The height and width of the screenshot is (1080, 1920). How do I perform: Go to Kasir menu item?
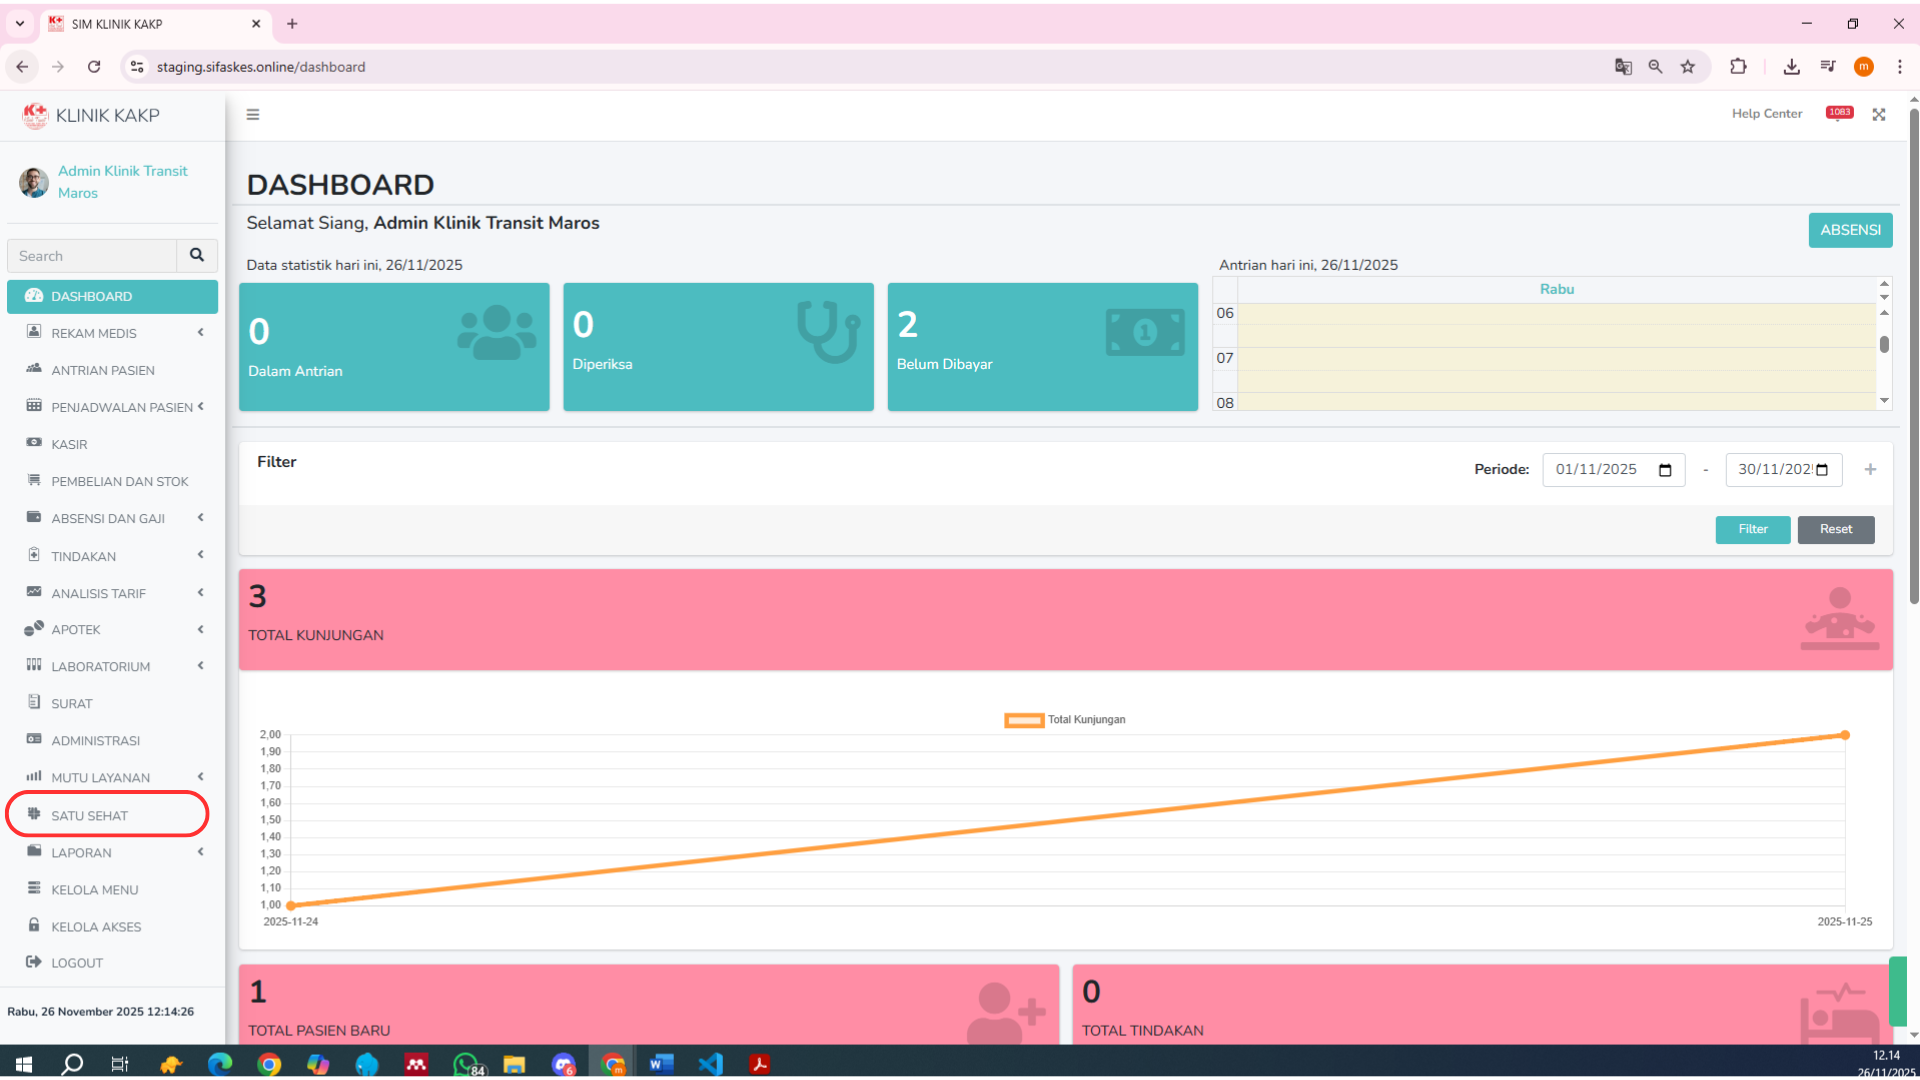(x=69, y=444)
